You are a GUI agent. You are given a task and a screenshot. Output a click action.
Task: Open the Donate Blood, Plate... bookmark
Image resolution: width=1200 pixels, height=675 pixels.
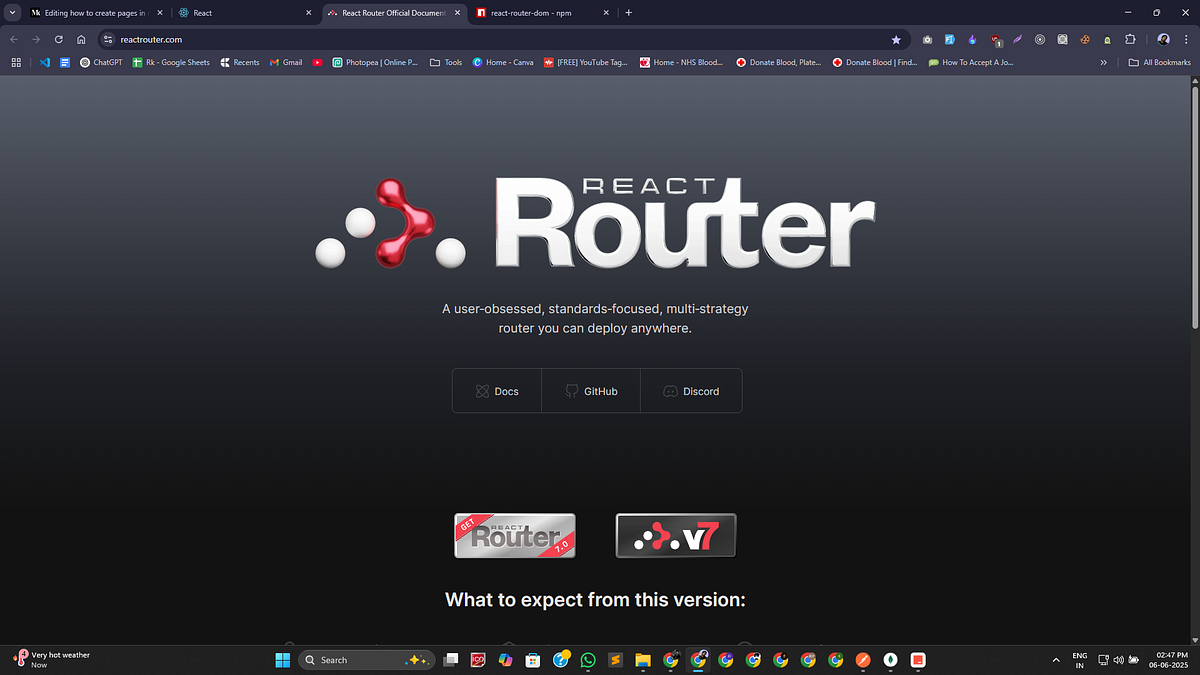(778, 62)
